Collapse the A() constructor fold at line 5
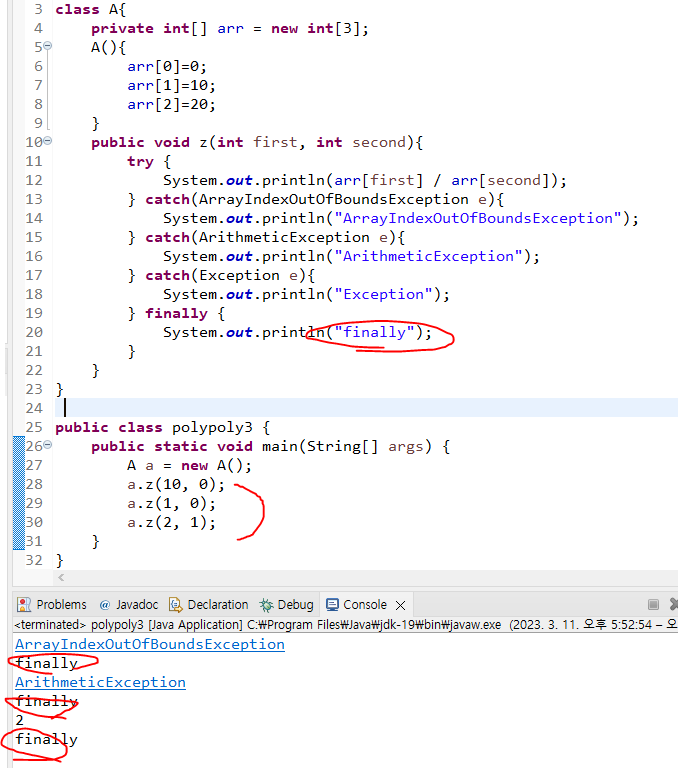Image resolution: width=678 pixels, height=768 pixels. 48,46
